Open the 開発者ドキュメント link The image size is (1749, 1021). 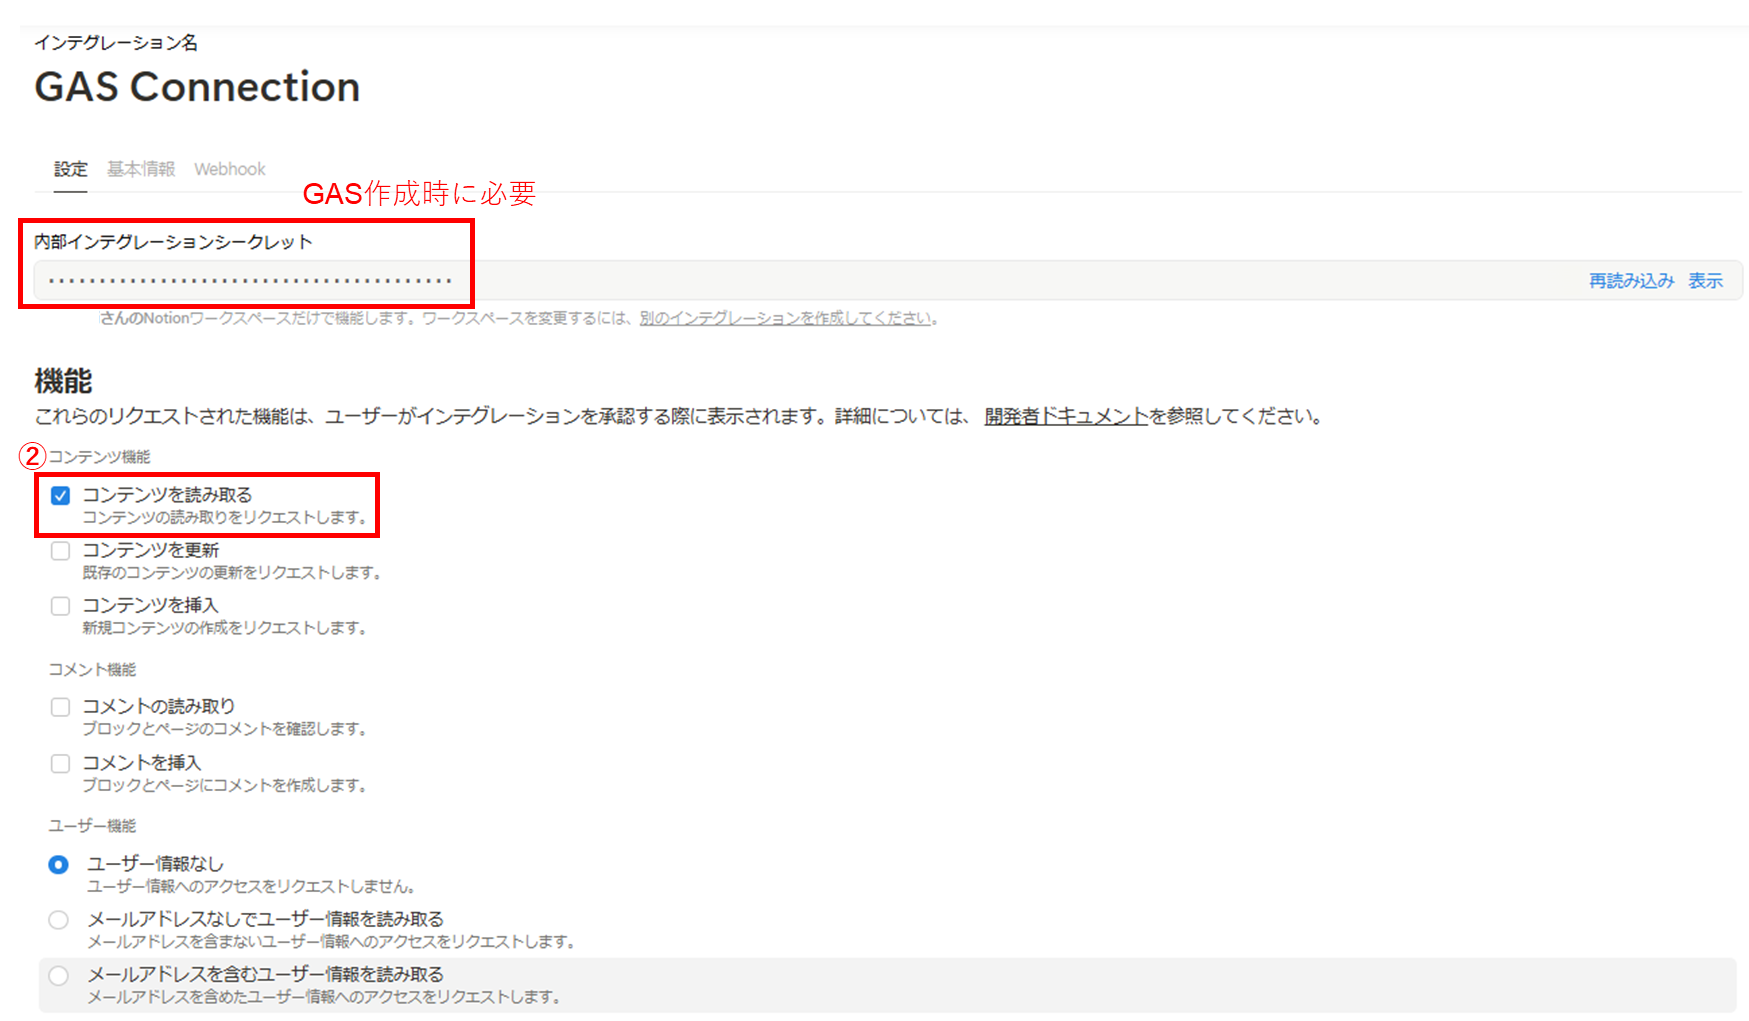tap(1065, 417)
